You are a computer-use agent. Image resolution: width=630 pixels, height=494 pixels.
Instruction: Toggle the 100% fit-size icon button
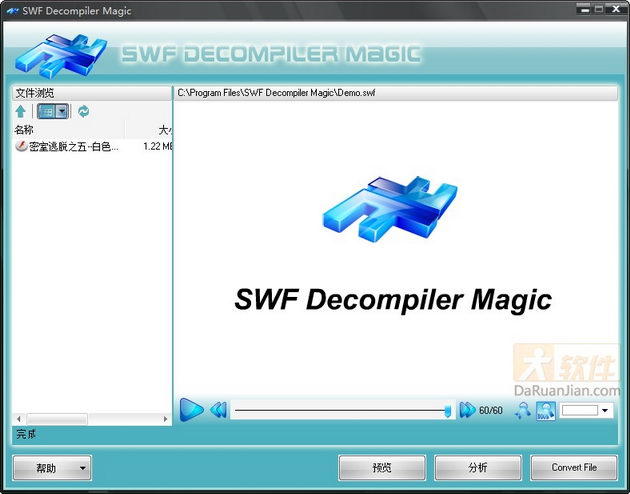545,410
